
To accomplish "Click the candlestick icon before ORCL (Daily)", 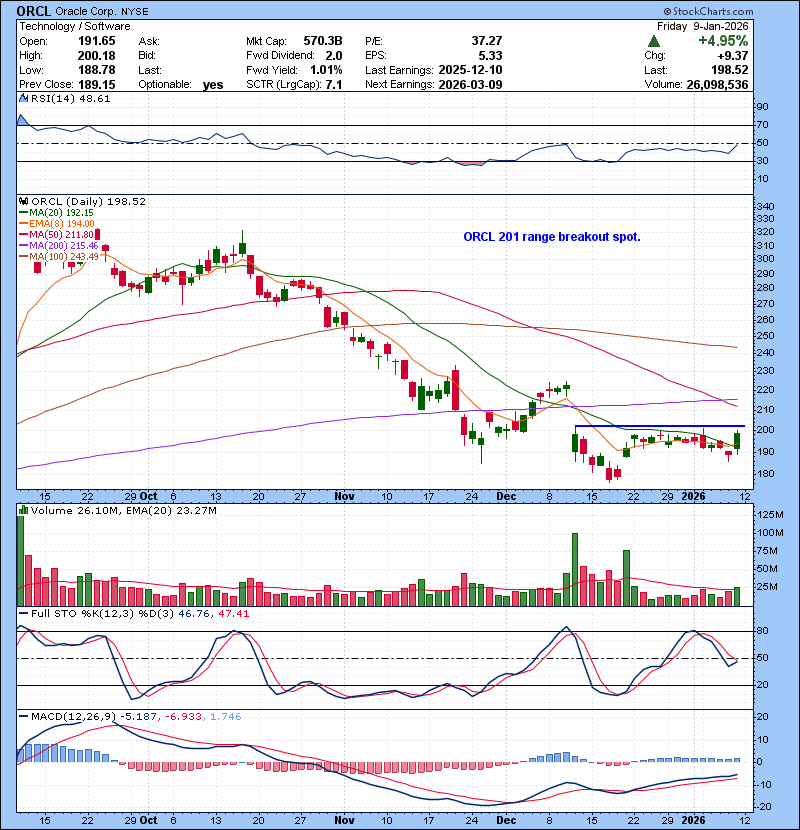I will [23, 201].
